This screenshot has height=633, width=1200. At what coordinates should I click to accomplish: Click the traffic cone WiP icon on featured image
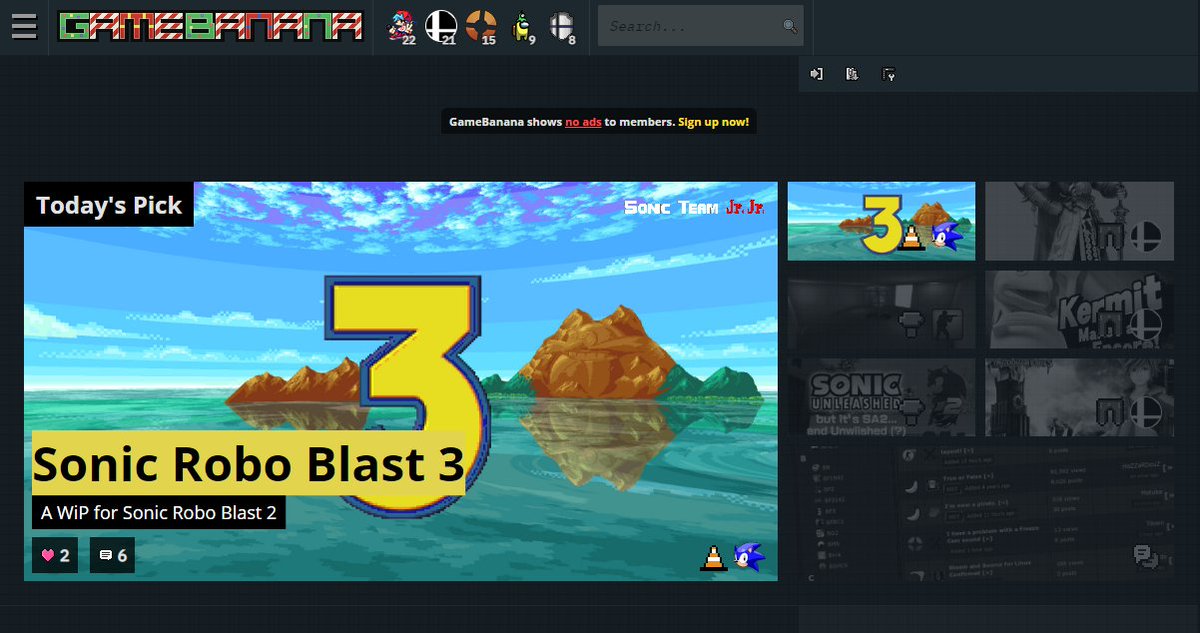tap(713, 558)
